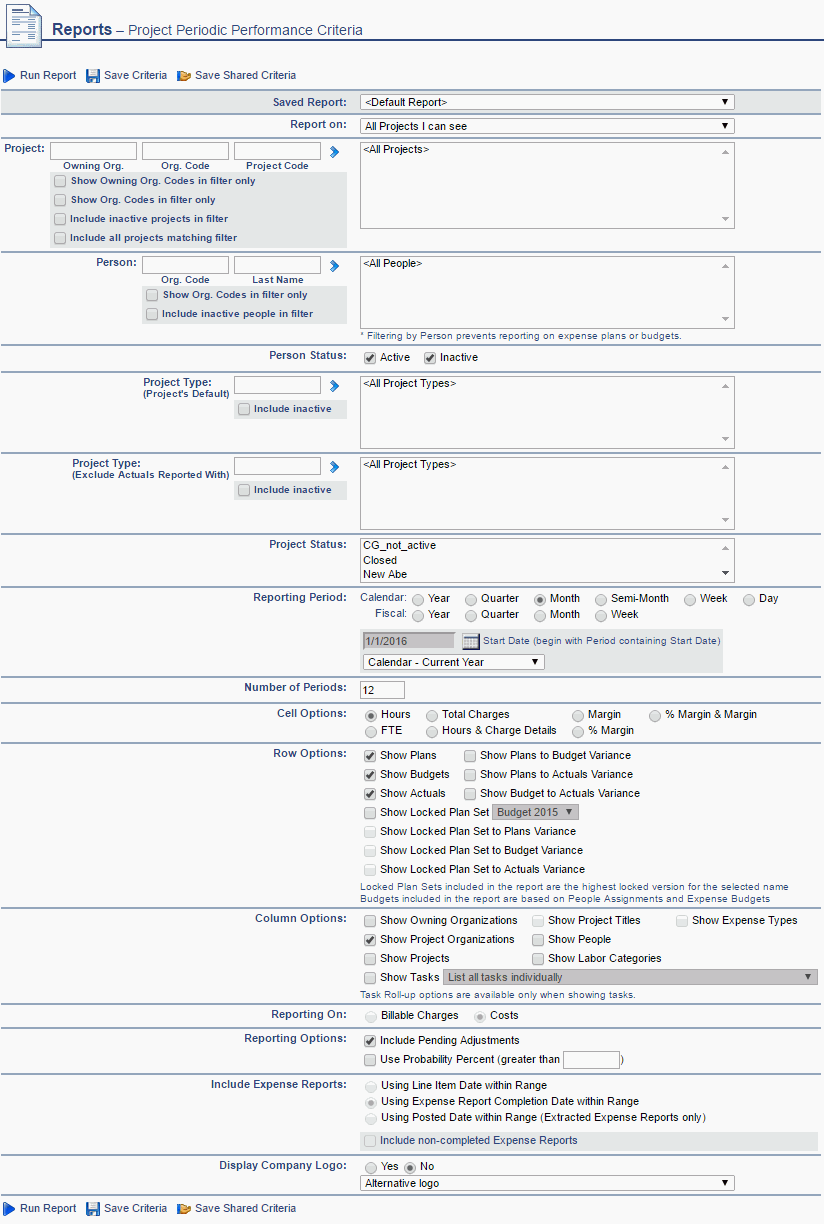Click the top Save Criteria disk icon

click(93, 76)
